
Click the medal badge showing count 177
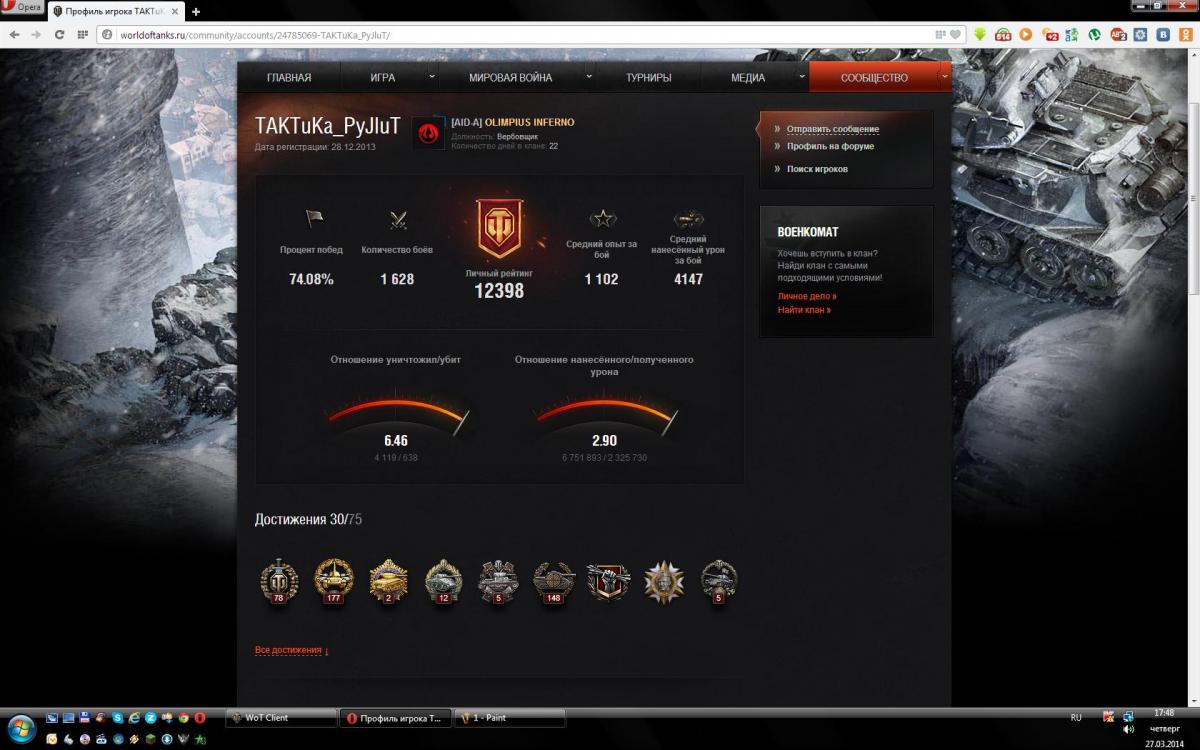334,580
